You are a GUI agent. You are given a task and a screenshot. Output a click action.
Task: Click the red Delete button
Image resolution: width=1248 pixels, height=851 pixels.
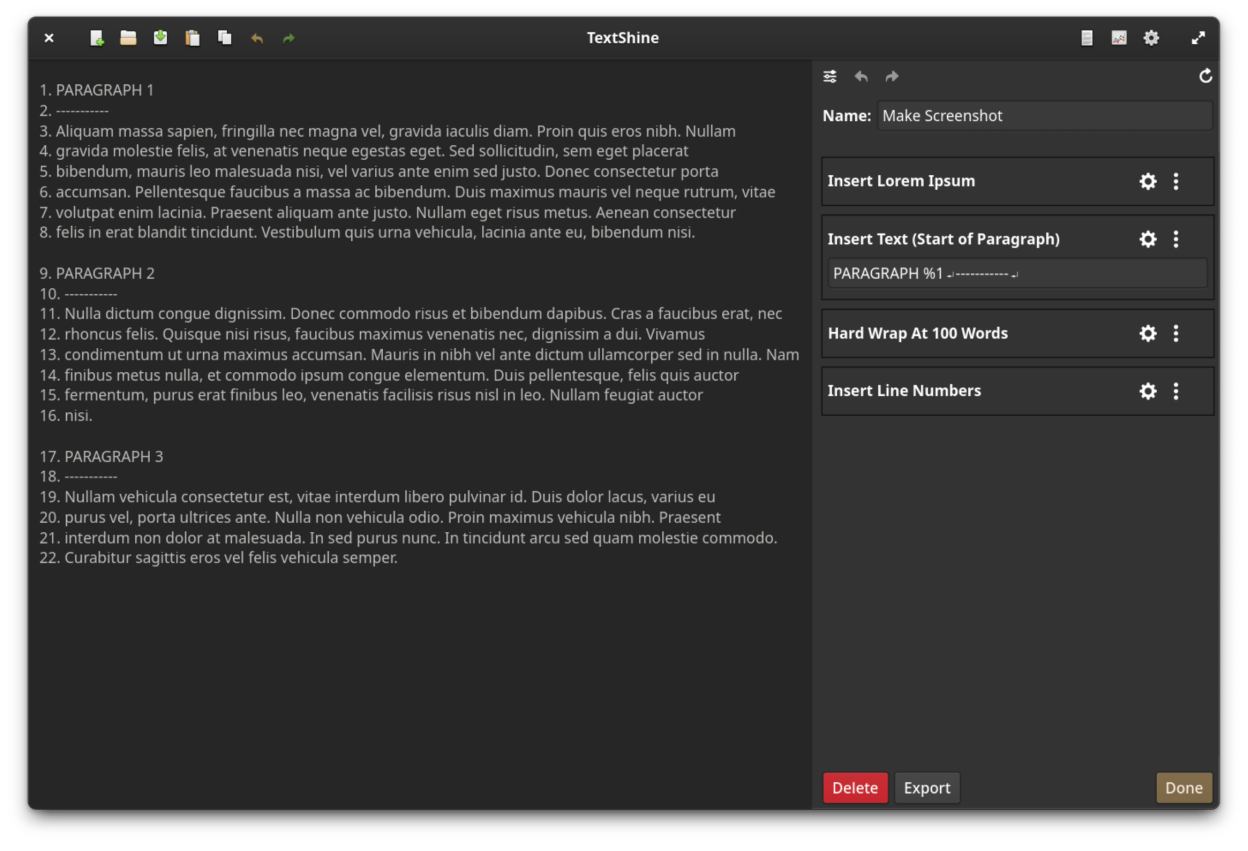(x=855, y=788)
